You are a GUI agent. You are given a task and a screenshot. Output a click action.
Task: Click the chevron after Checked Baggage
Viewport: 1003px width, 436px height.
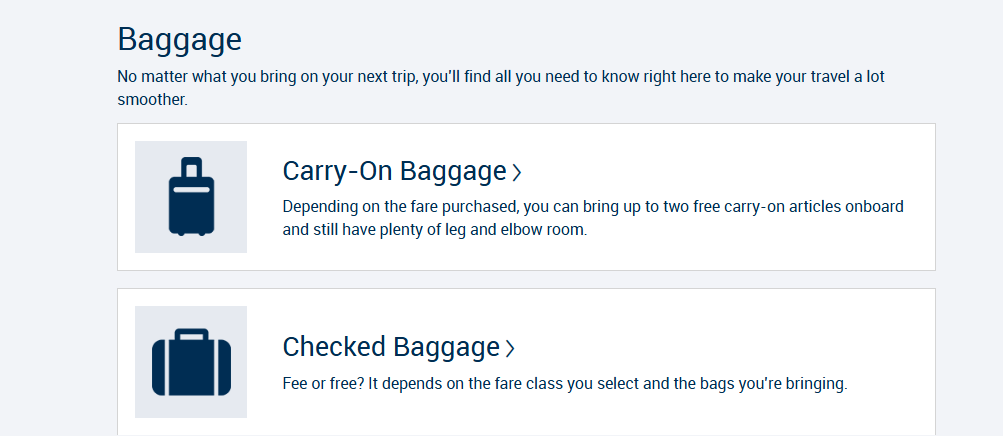click(x=510, y=348)
